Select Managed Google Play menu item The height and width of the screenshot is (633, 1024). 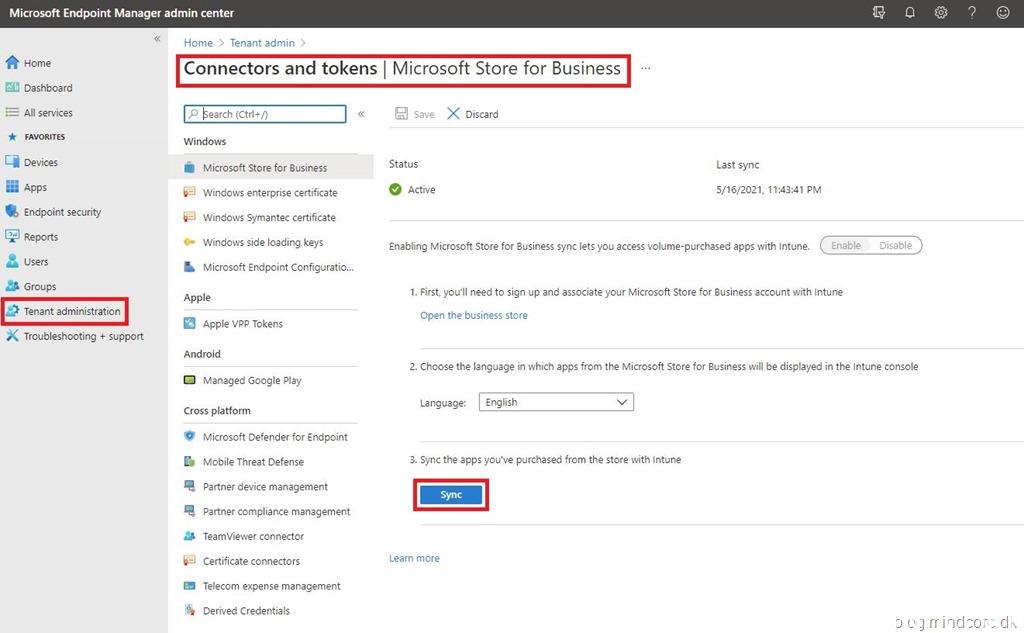click(251, 380)
